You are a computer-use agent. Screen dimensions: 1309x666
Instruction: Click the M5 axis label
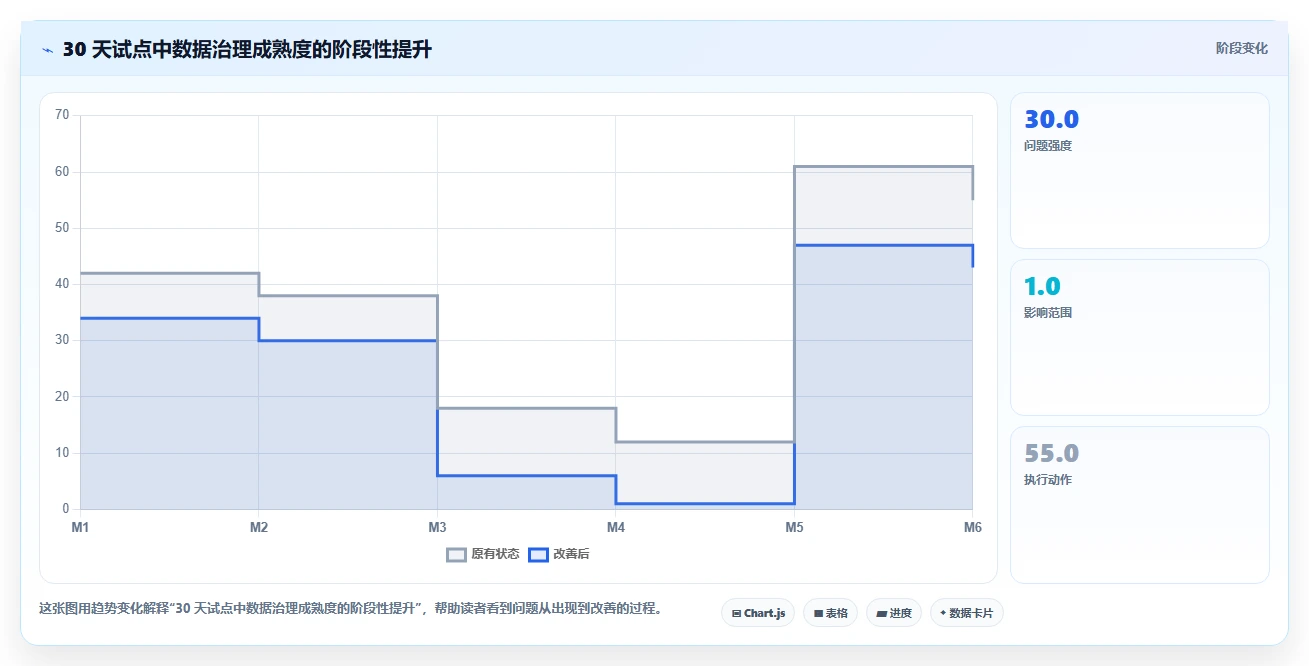(x=794, y=527)
